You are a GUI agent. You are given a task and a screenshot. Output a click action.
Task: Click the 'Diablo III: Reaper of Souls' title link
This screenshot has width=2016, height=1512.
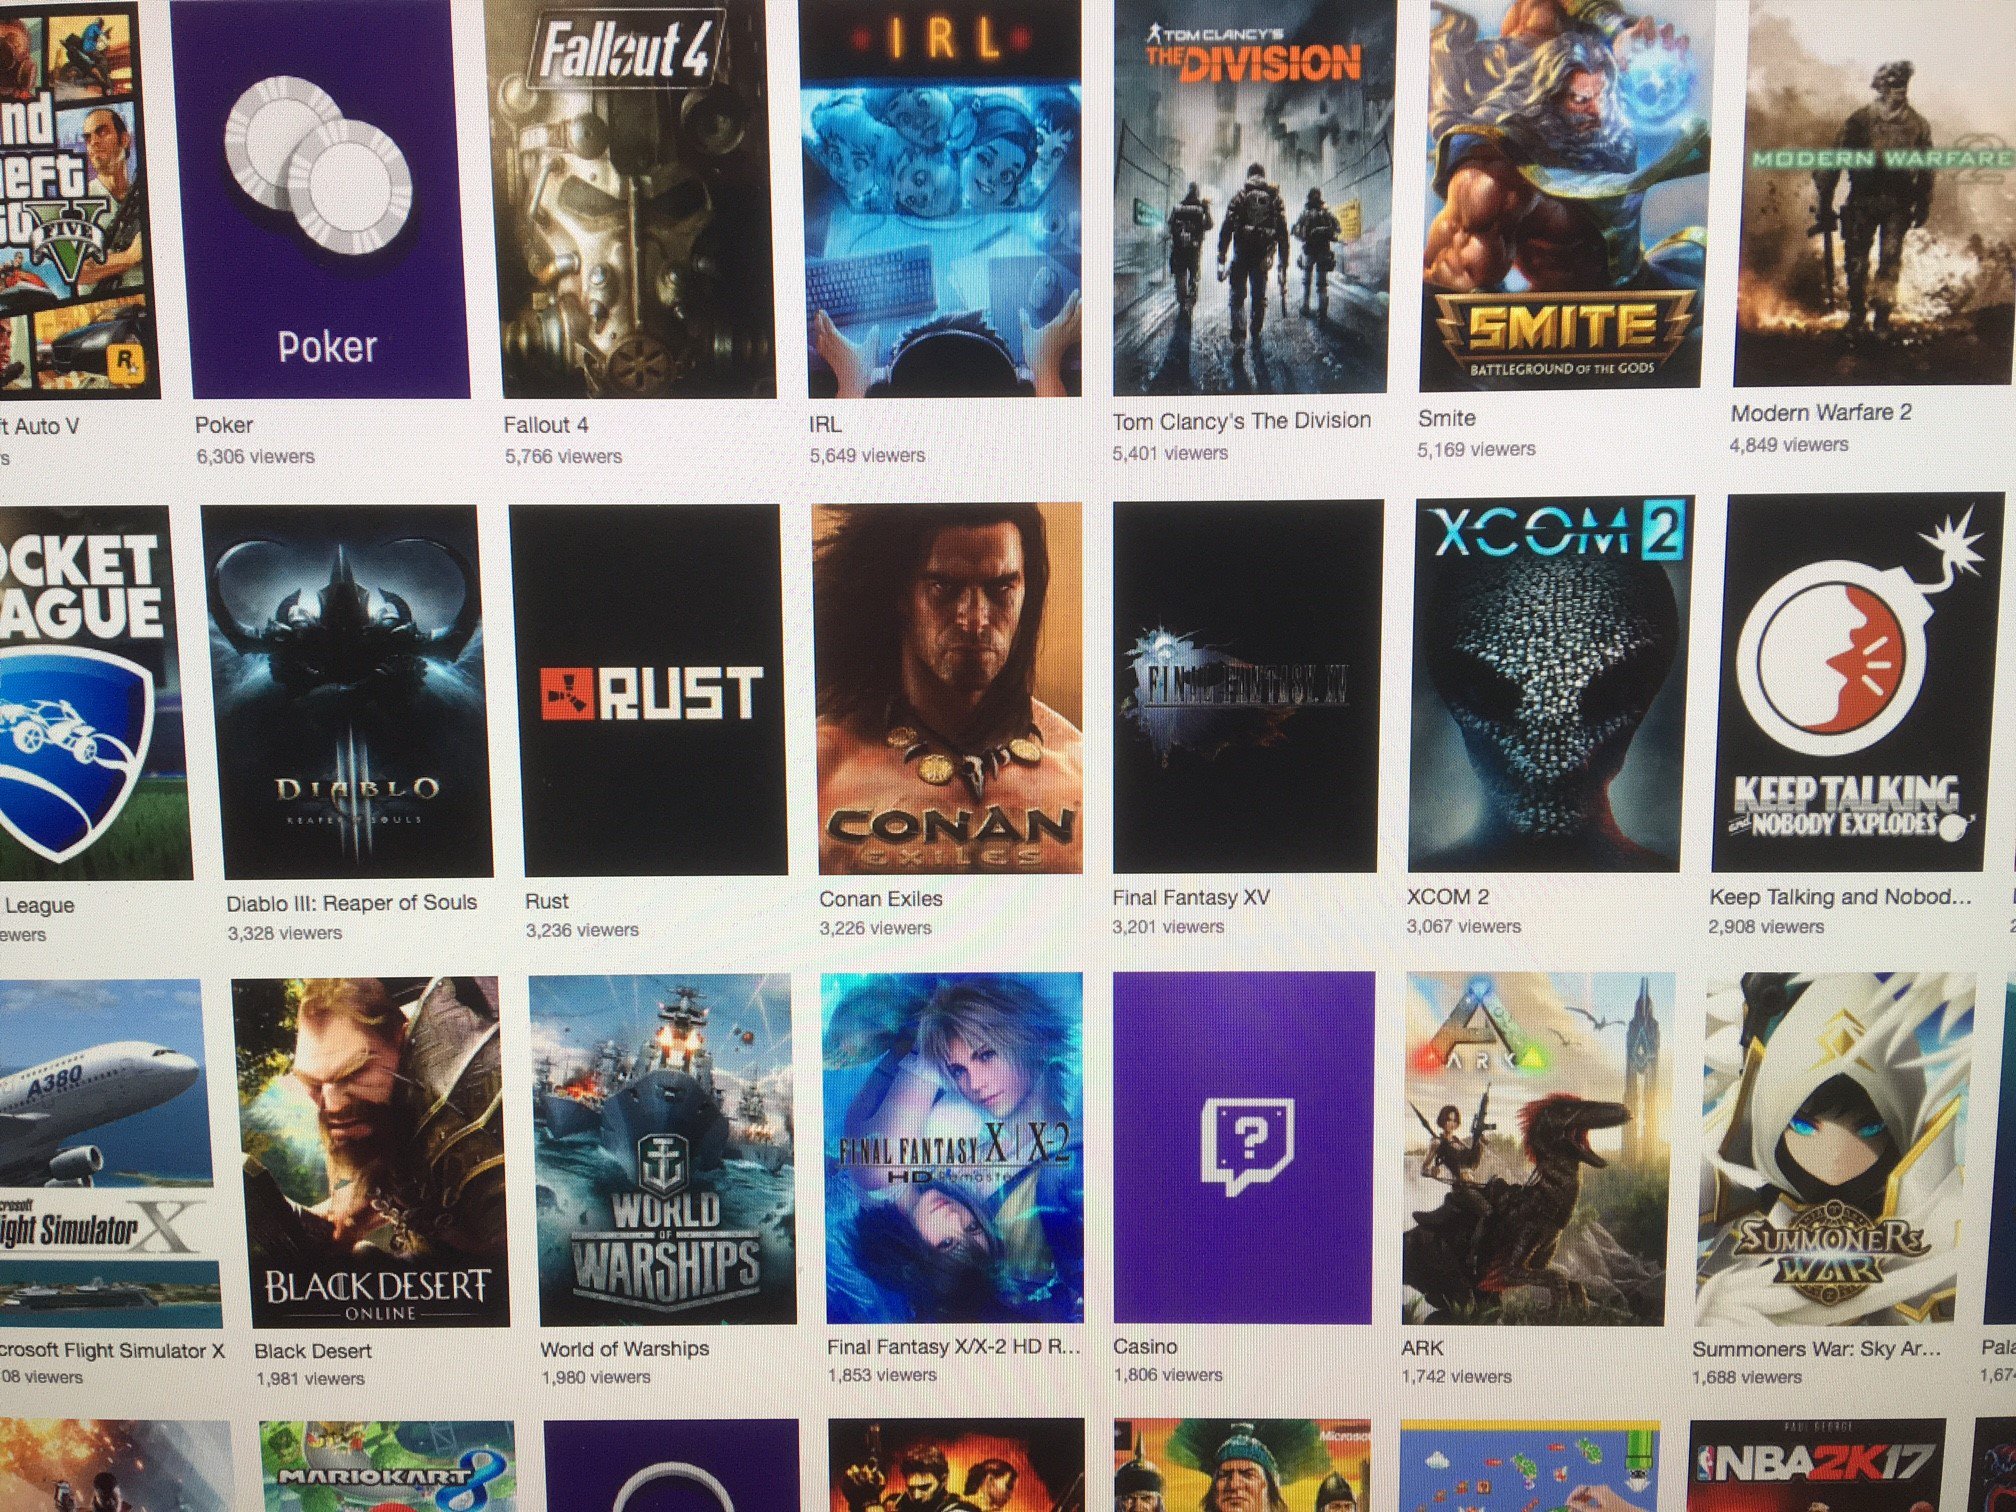coord(351,903)
